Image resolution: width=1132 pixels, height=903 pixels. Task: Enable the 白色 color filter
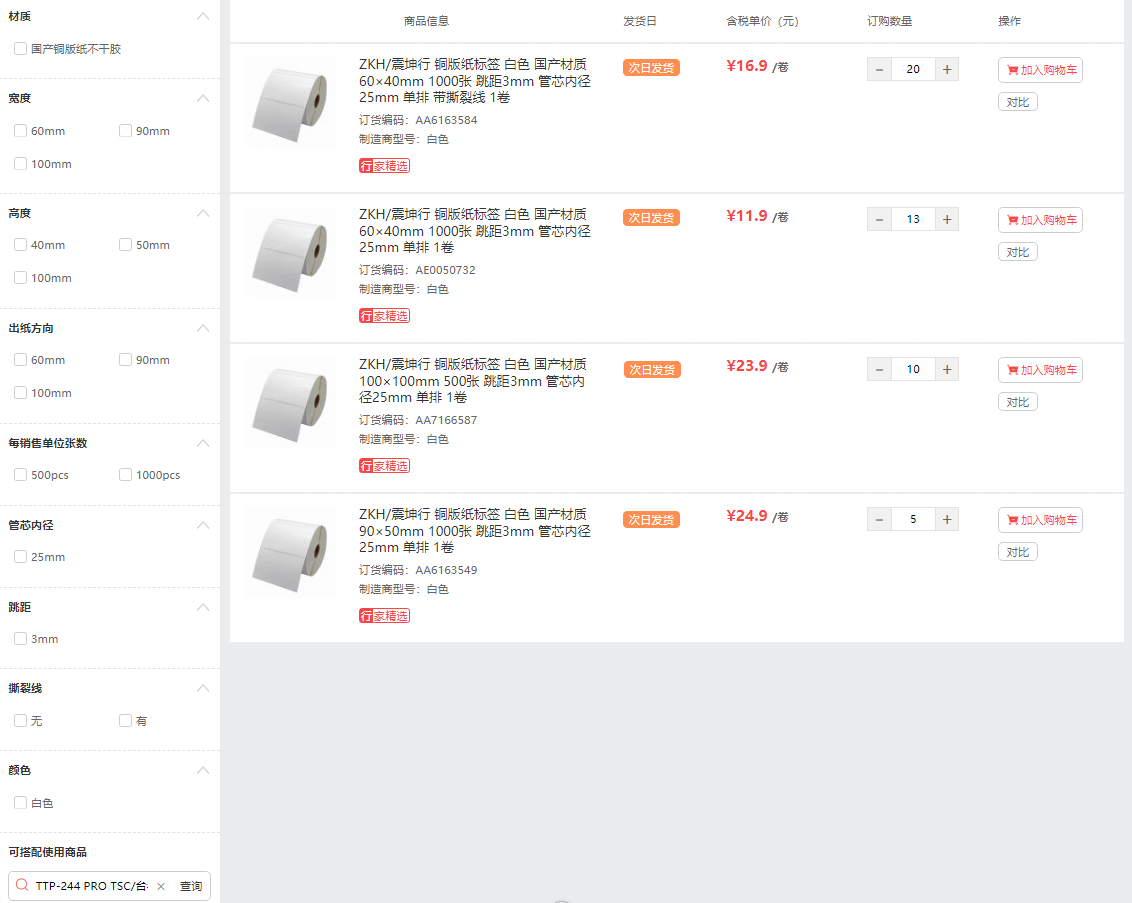coord(20,803)
